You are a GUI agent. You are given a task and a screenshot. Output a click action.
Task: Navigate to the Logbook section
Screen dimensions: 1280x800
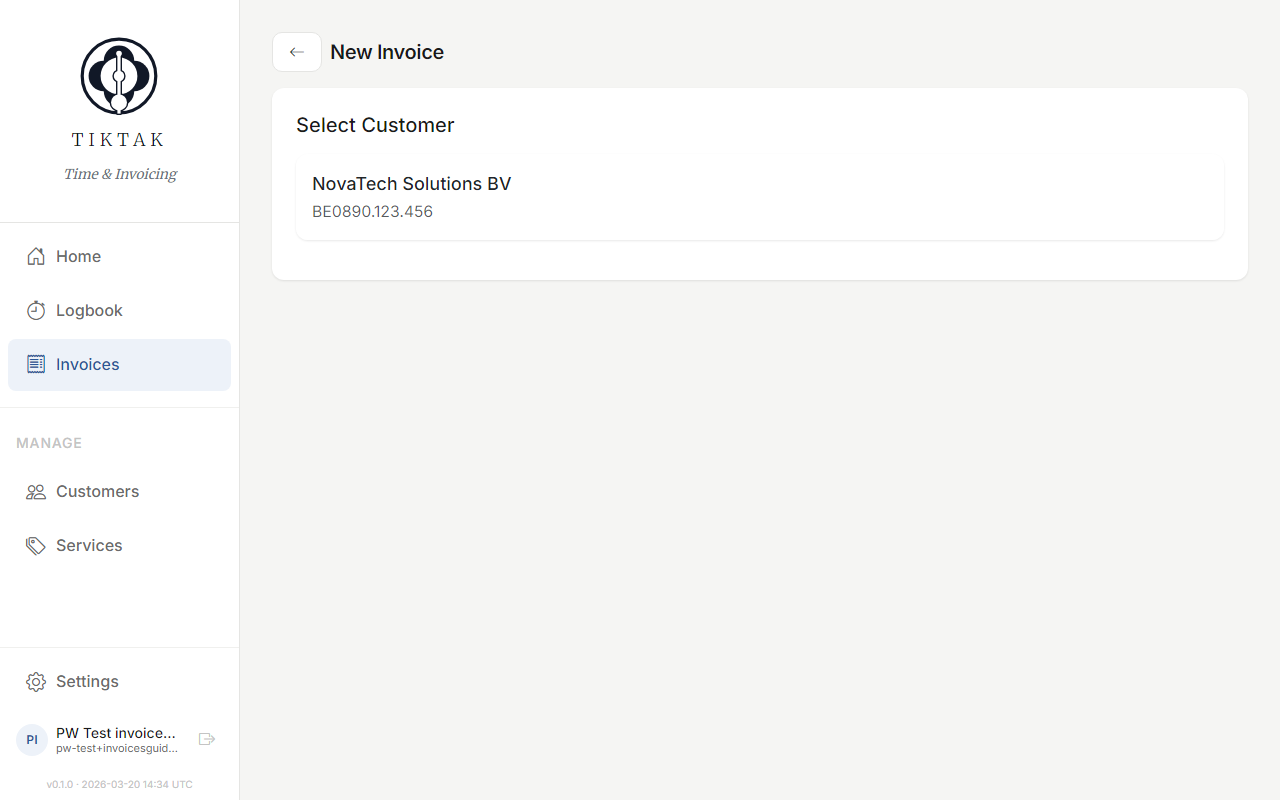87,310
